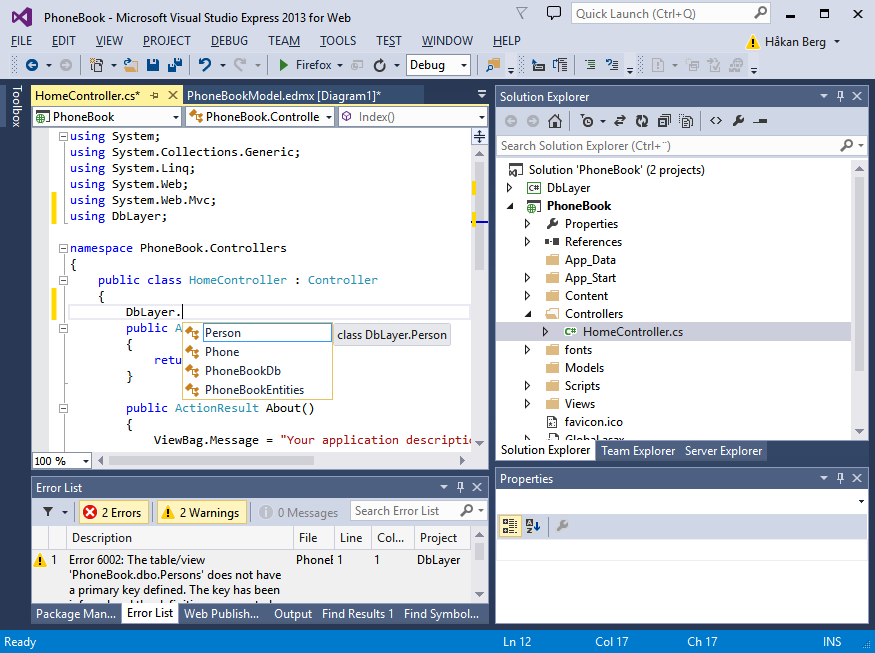This screenshot has height=653, width=875.
Task: Click the Home icon in Solution Explorer
Action: (555, 121)
